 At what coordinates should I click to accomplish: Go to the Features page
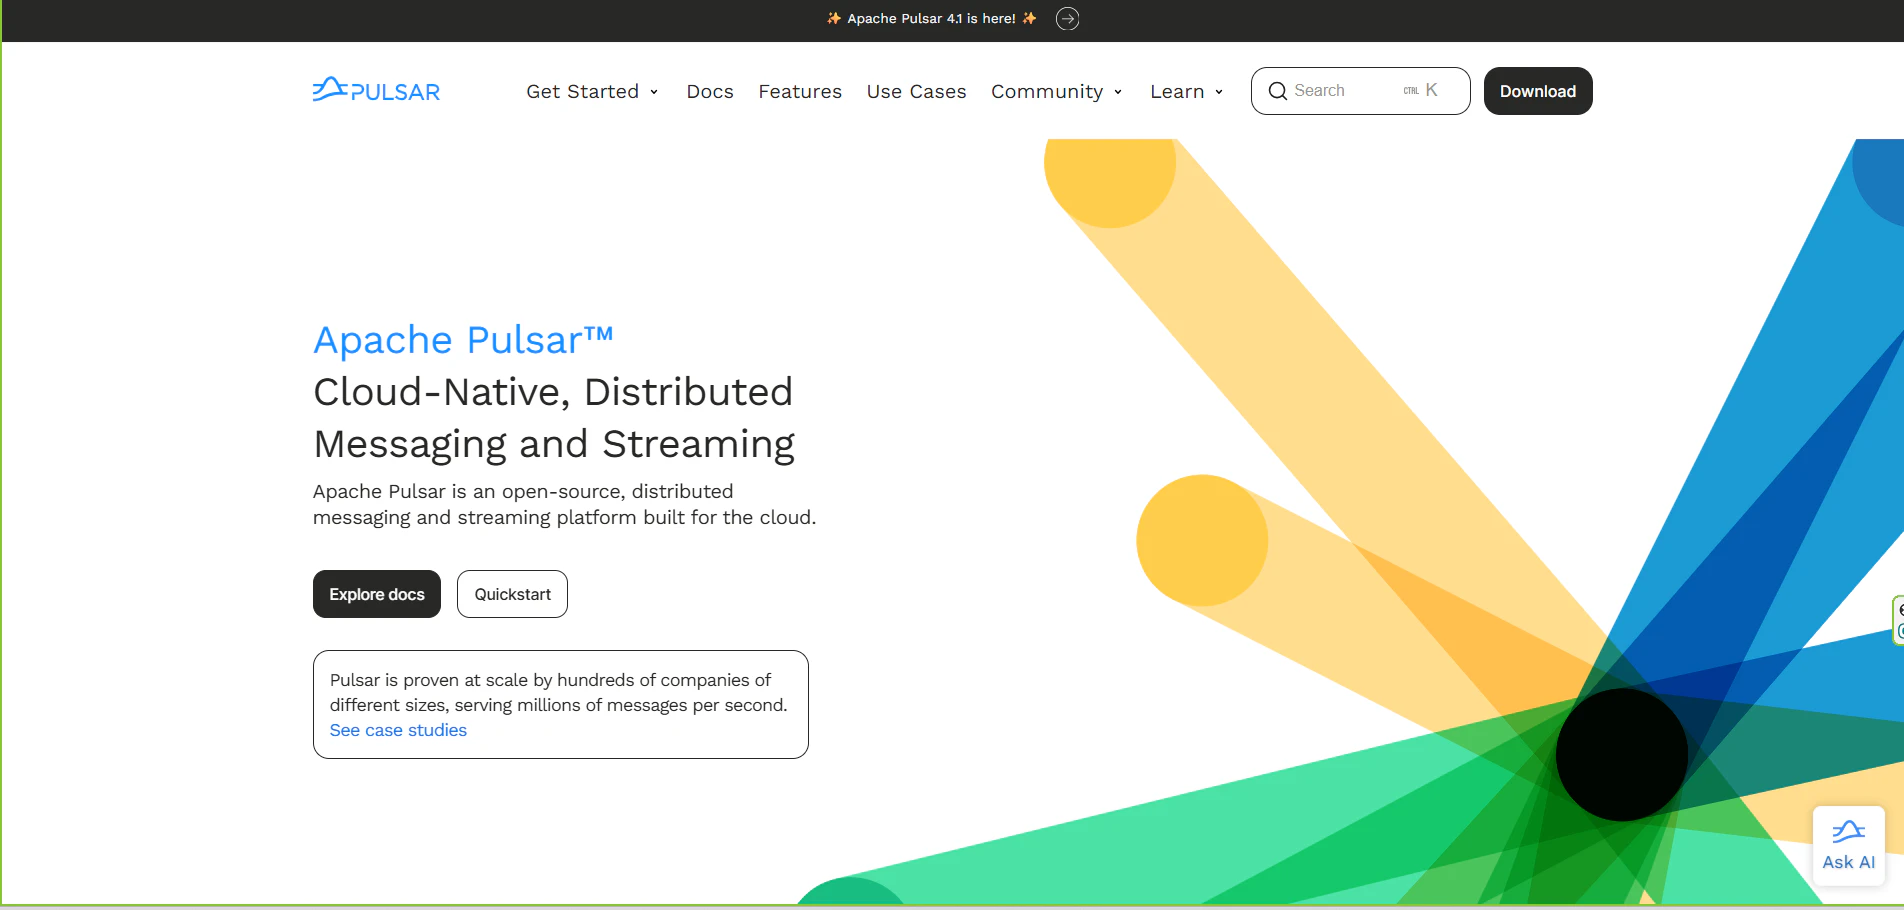800,92
